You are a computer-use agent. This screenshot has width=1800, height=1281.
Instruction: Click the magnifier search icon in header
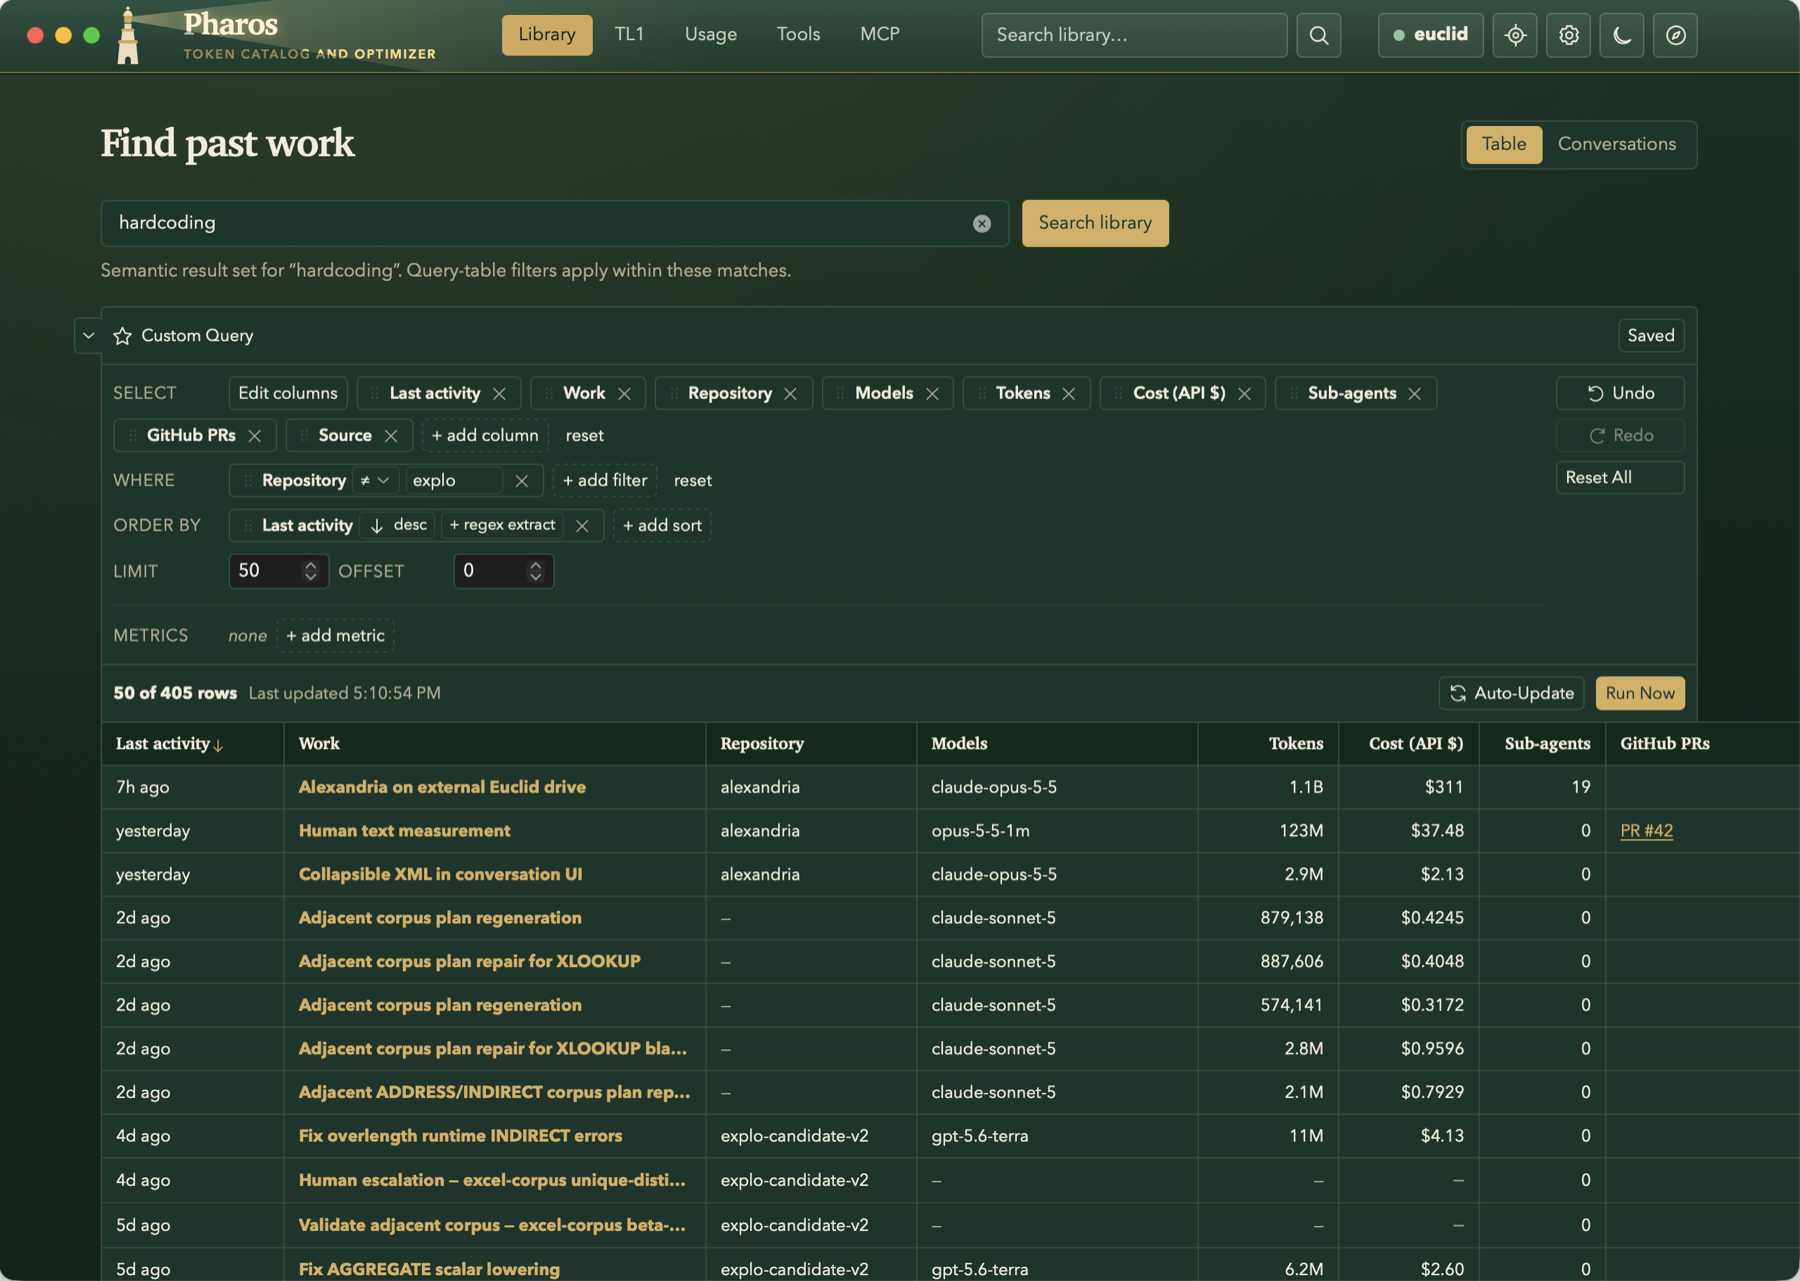pos(1318,35)
